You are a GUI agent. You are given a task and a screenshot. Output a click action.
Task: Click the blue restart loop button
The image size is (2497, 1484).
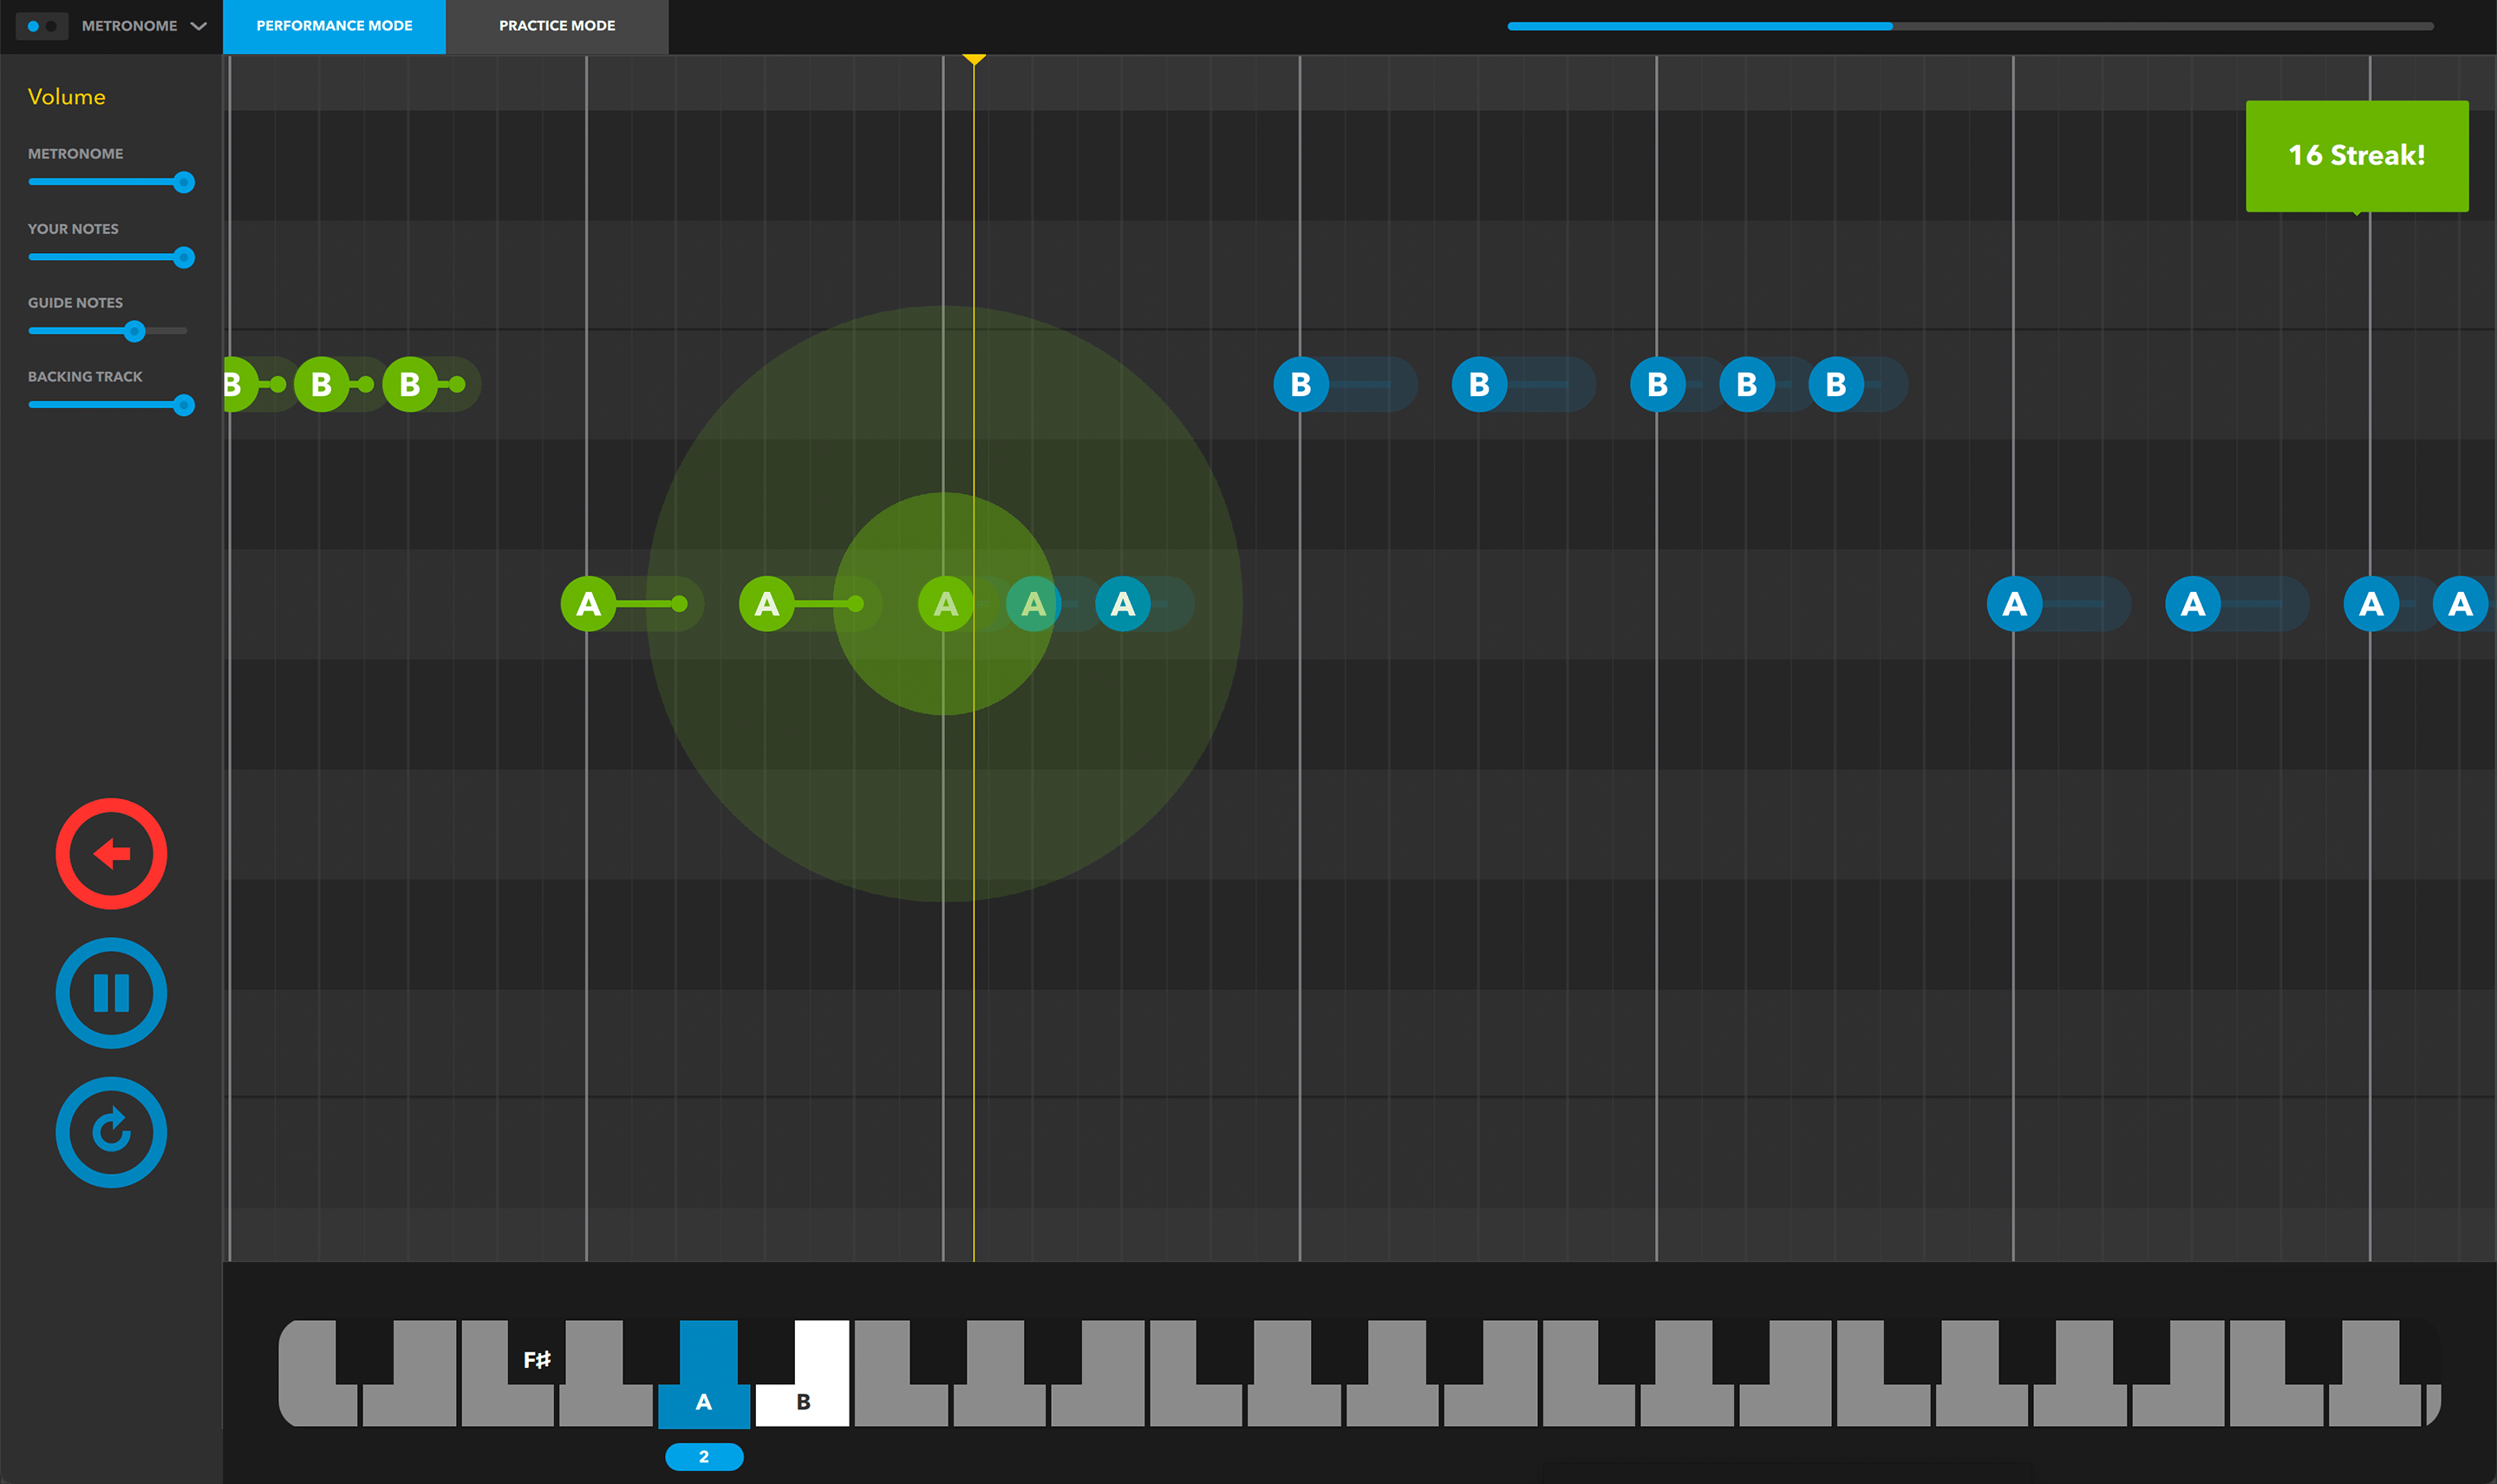(x=111, y=1131)
